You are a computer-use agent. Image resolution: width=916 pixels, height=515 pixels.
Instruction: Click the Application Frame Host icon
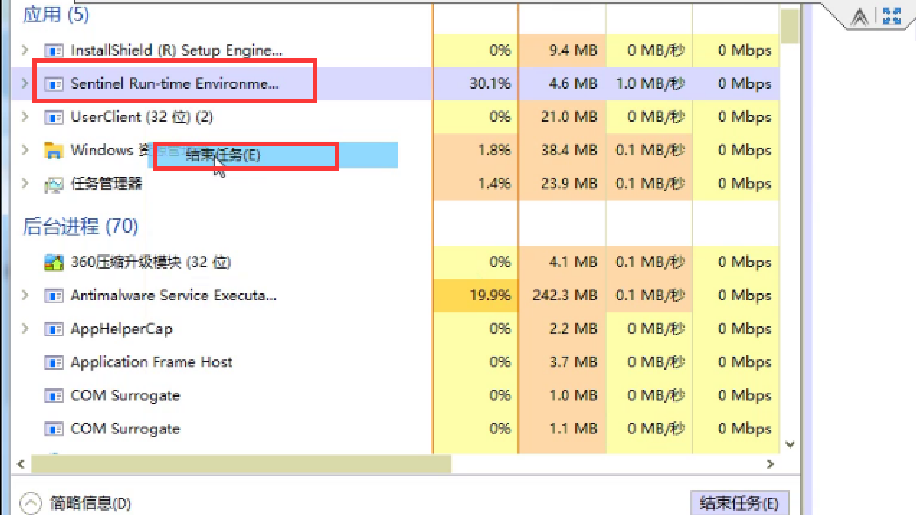pos(54,362)
